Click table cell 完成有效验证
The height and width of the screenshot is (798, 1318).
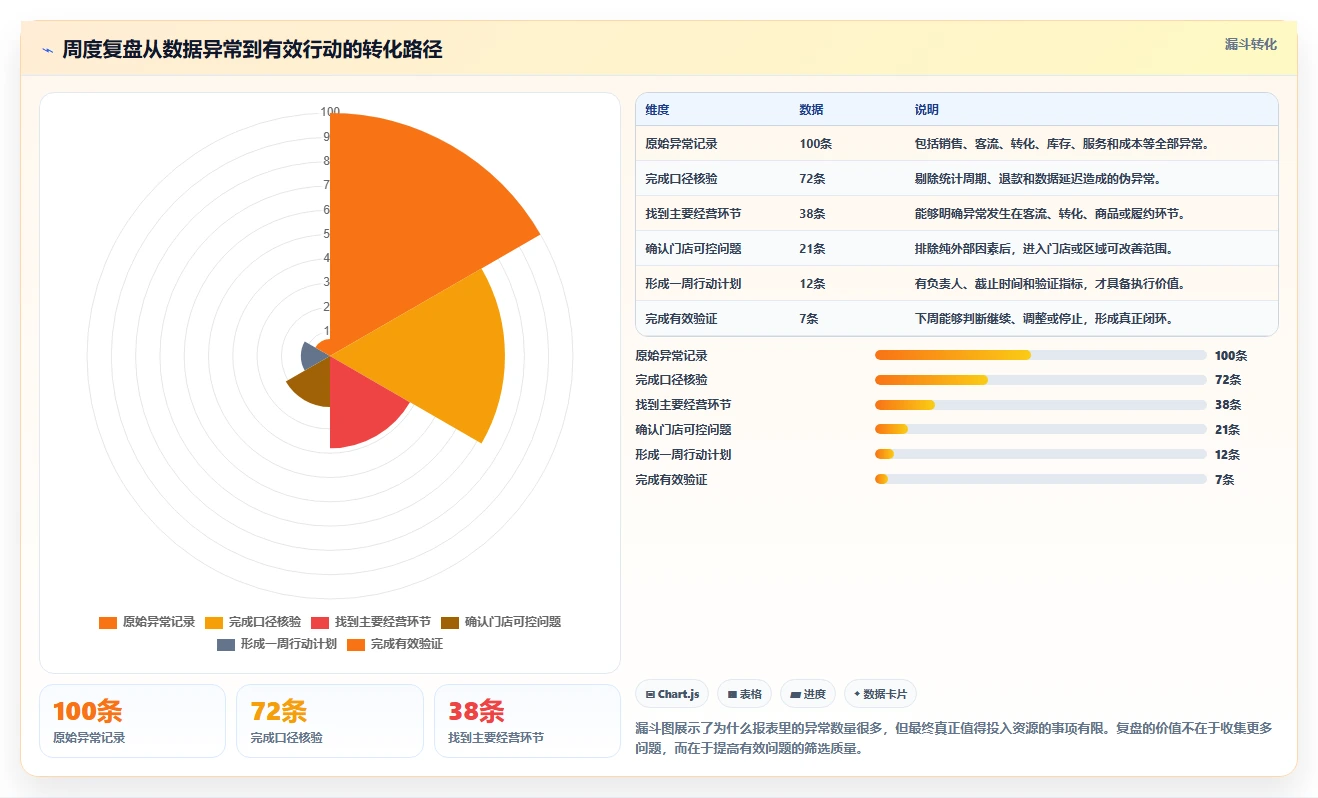681,319
